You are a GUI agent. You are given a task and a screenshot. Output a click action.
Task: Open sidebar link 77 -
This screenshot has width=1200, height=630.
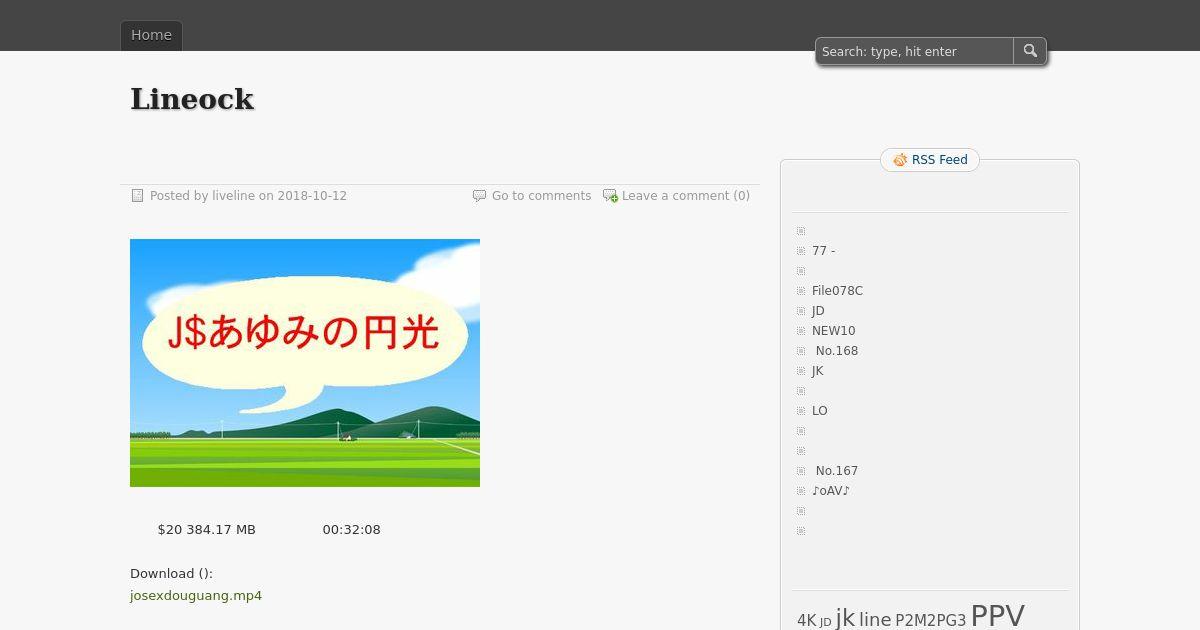pyautogui.click(x=823, y=251)
